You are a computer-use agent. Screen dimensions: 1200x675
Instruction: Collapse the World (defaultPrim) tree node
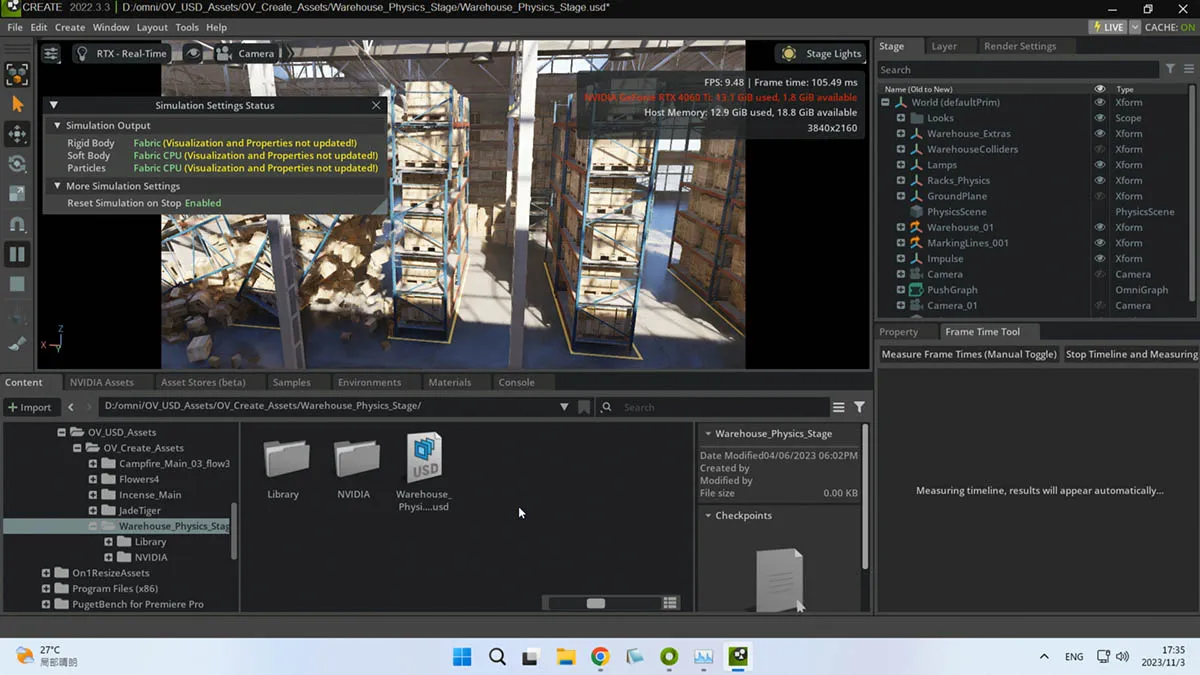click(x=885, y=102)
